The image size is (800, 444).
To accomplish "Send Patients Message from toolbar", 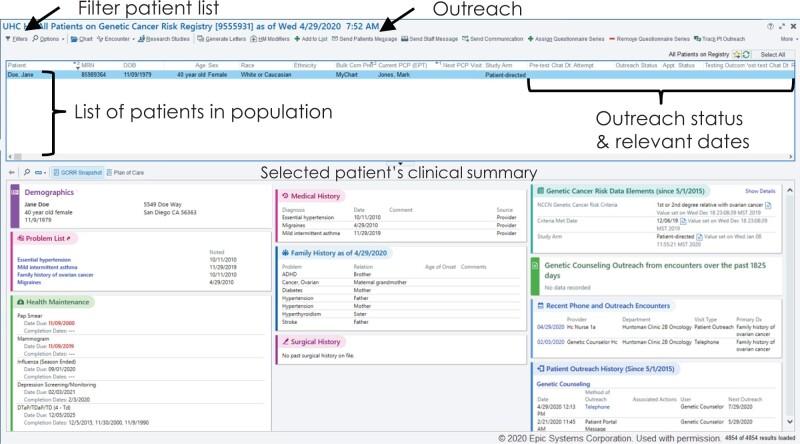I will click(367, 38).
